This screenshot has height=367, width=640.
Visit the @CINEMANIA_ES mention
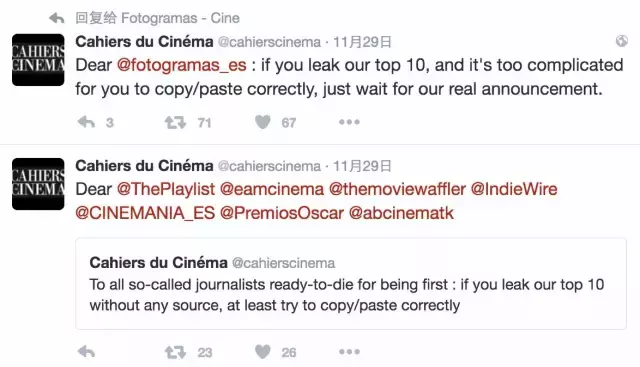(x=145, y=213)
